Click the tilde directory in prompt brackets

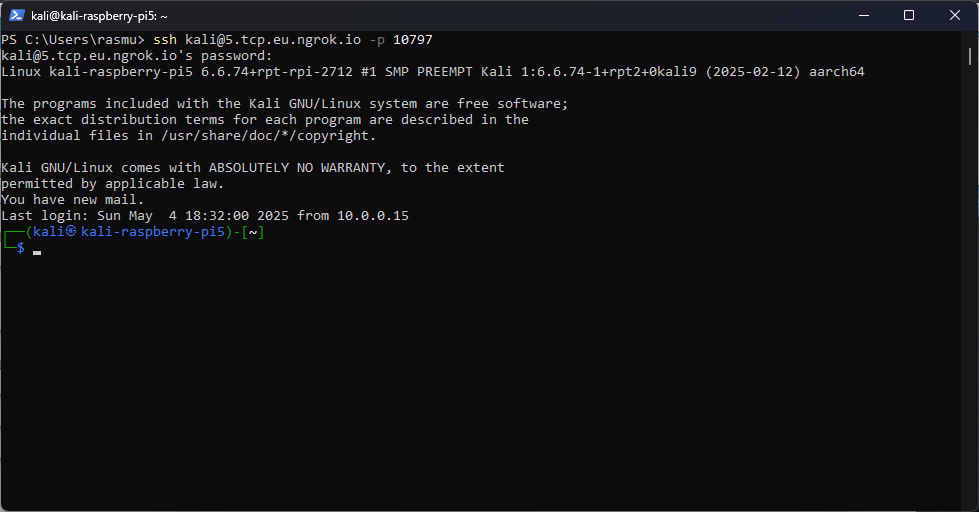(252, 232)
